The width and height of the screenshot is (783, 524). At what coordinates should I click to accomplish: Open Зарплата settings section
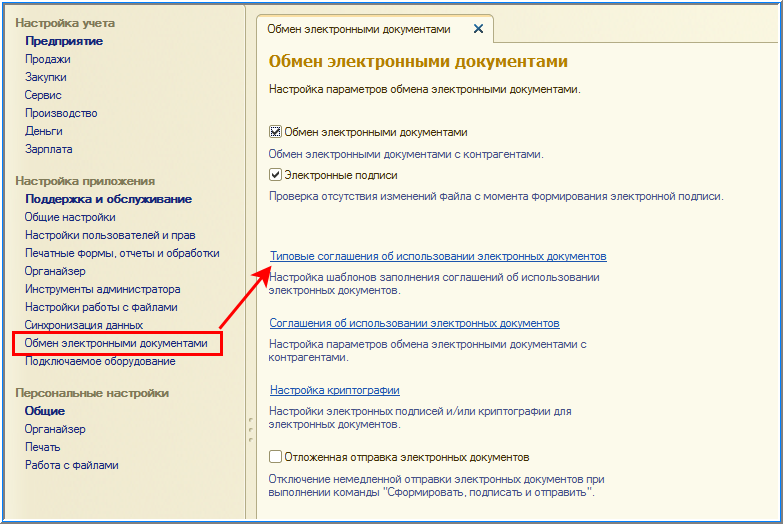click(x=48, y=149)
